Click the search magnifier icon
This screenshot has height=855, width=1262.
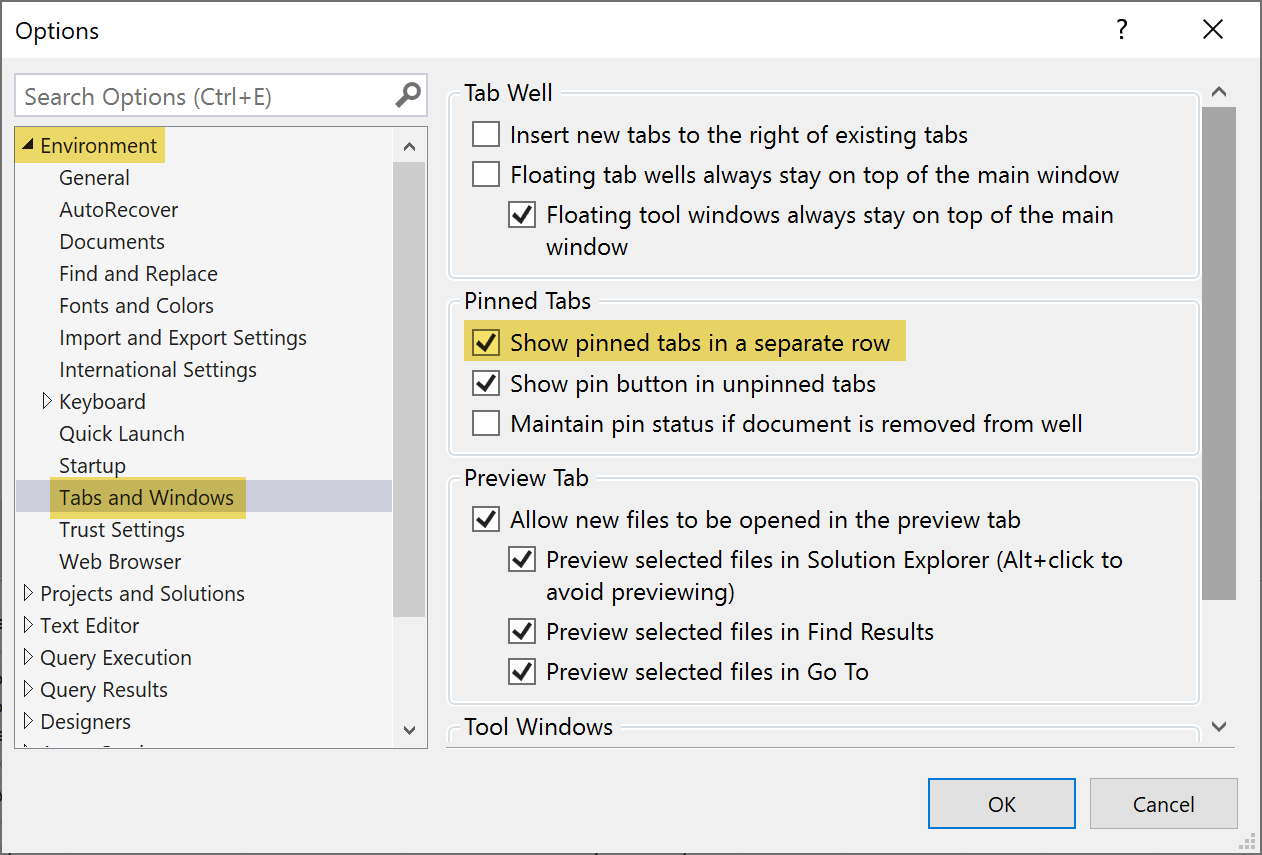click(x=408, y=95)
